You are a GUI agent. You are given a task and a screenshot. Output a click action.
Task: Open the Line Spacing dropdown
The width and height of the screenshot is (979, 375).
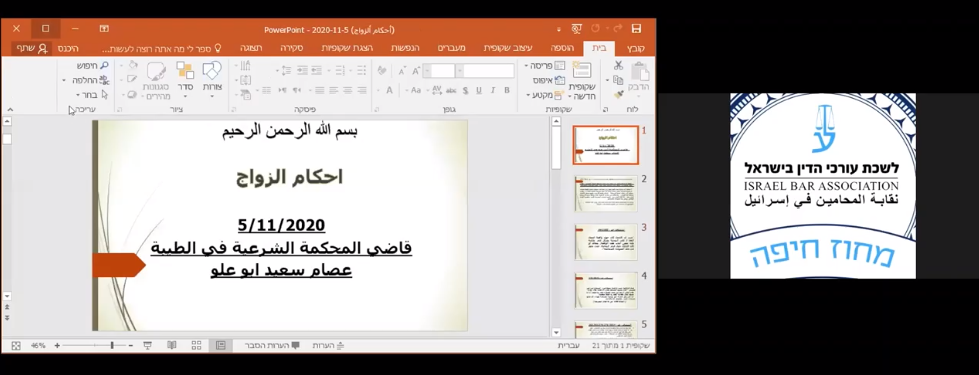click(283, 71)
